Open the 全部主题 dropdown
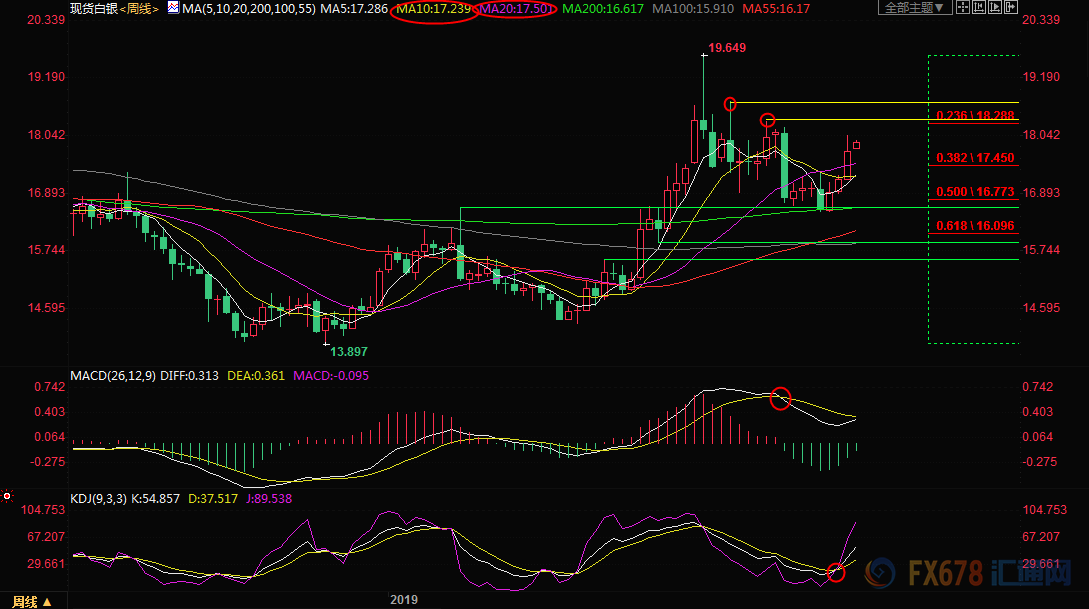The image size is (1089, 609). tap(914, 8)
